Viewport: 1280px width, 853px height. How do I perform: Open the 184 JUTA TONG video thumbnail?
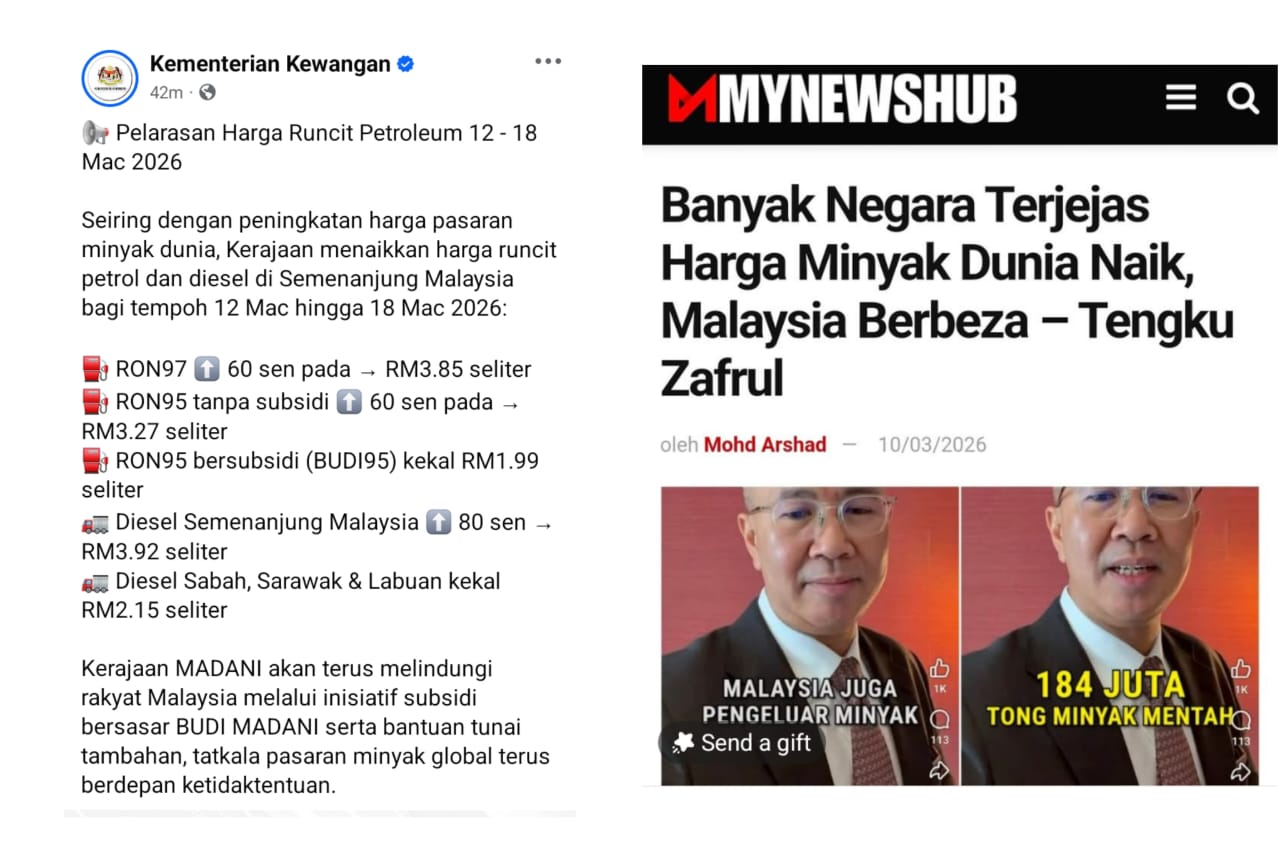coord(1110,636)
